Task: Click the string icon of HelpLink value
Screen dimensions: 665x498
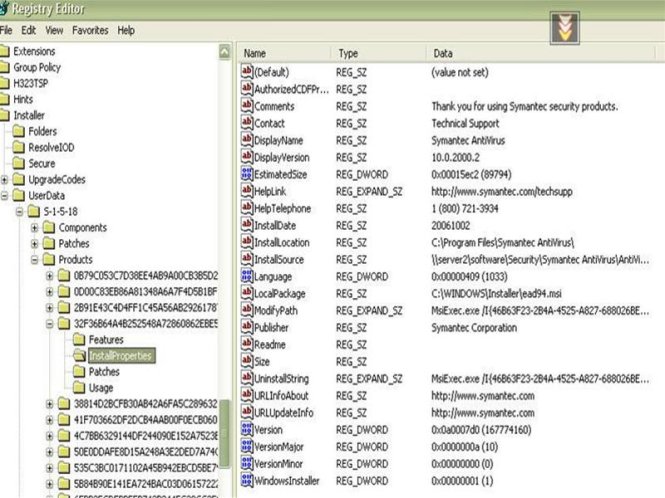Action: (247, 190)
